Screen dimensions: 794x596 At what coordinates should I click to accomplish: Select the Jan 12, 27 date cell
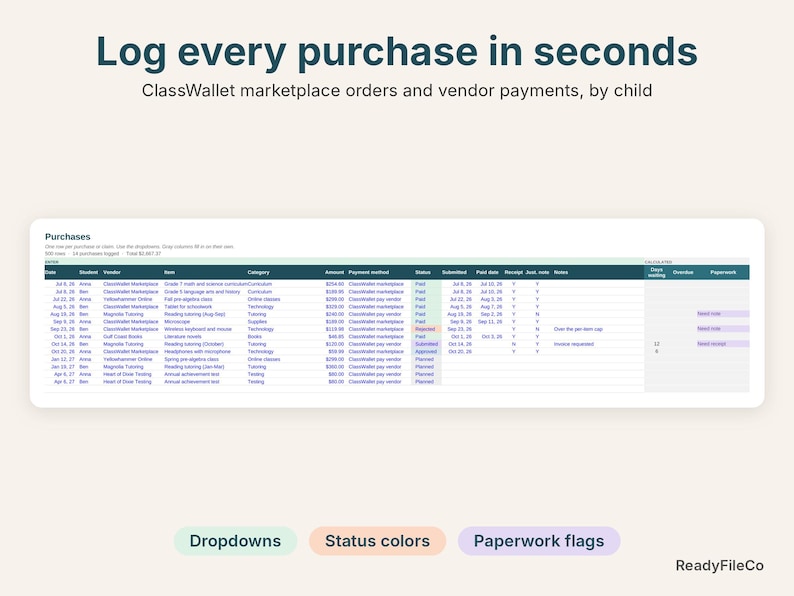[63, 359]
